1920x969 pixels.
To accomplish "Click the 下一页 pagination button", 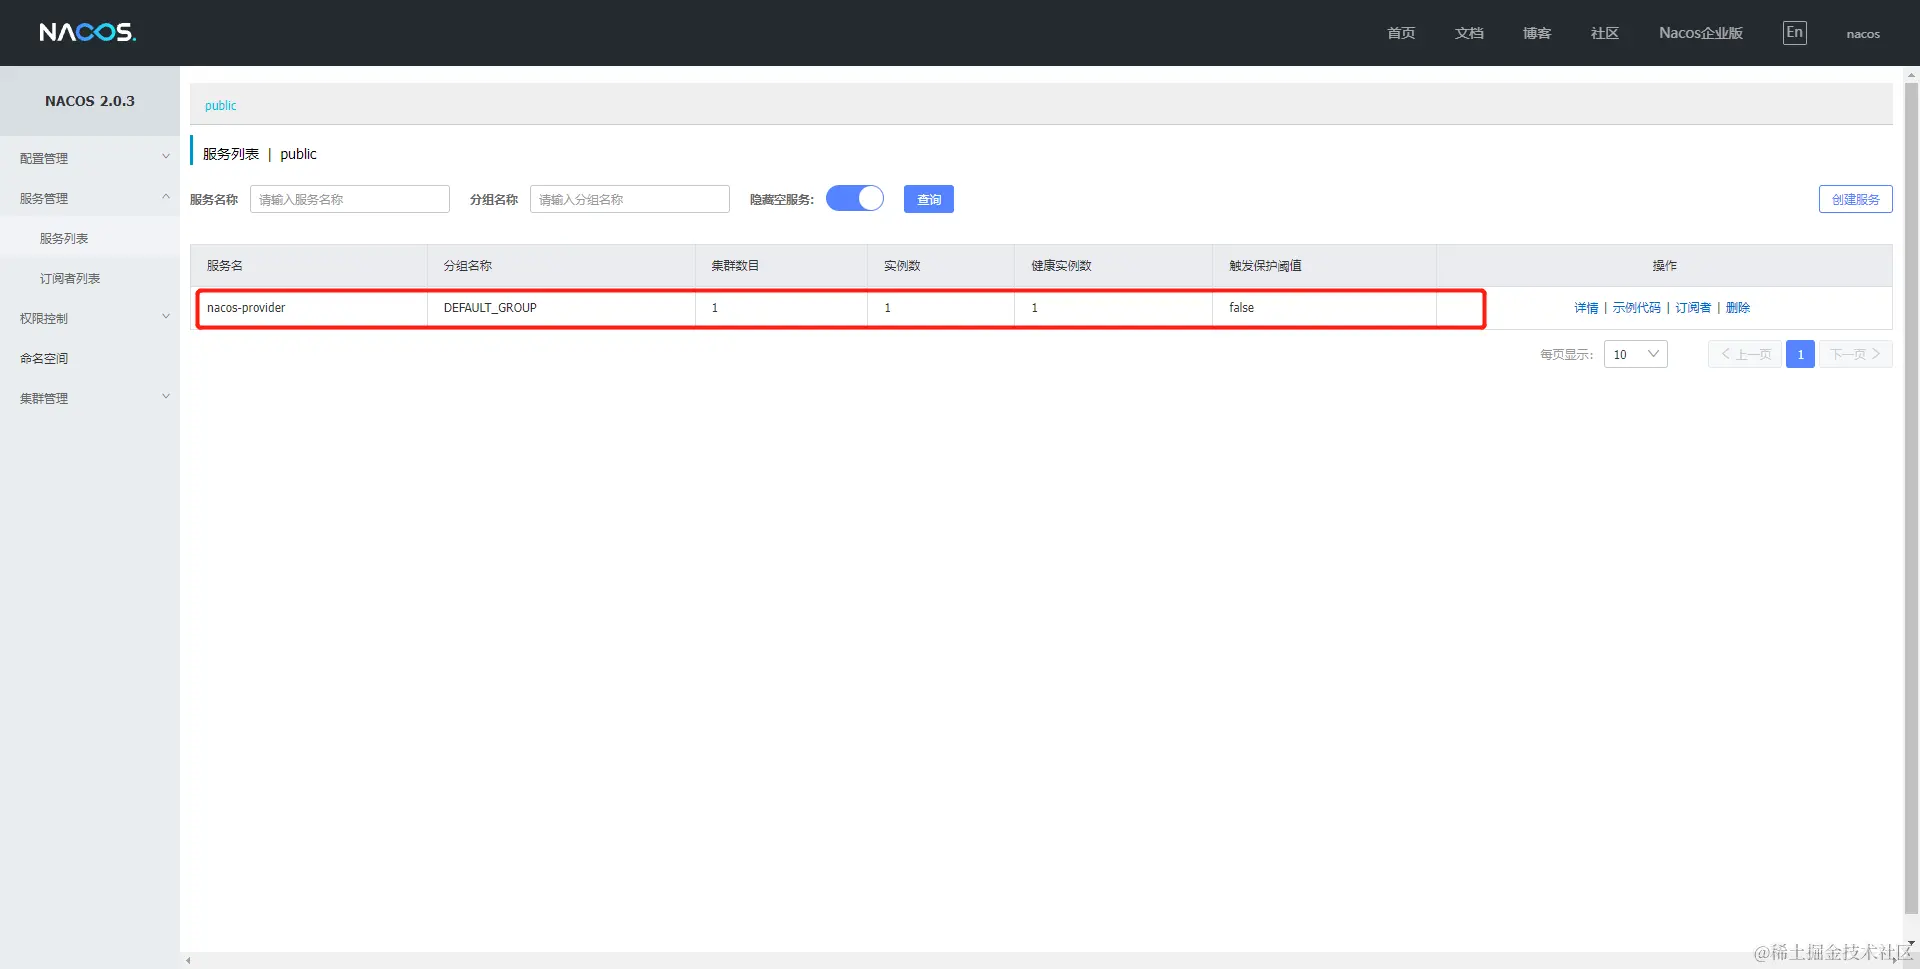I will pyautogui.click(x=1856, y=354).
